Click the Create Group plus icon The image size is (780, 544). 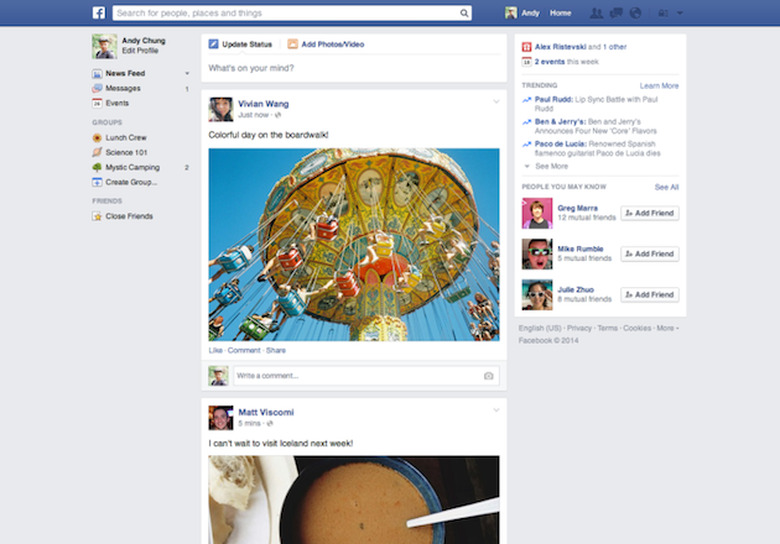tap(97, 182)
